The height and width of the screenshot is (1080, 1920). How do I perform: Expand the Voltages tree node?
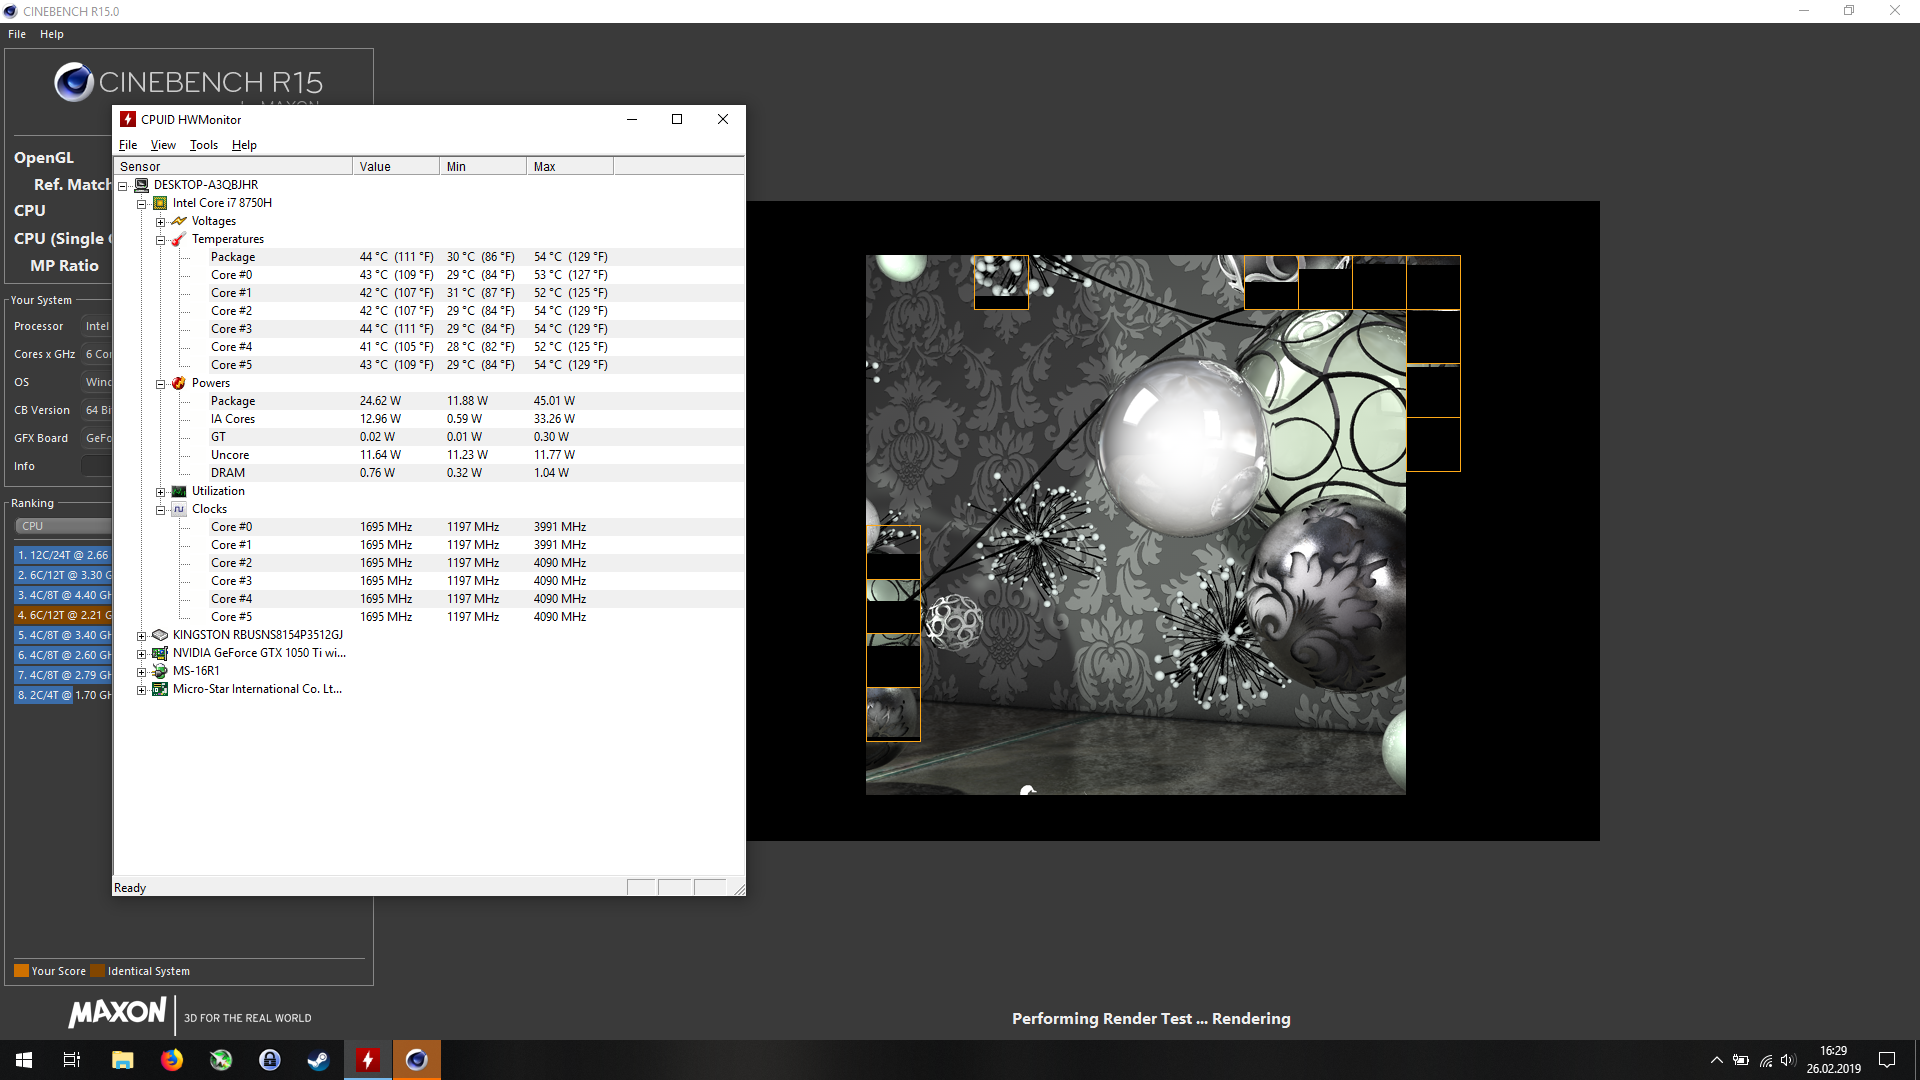[160, 222]
